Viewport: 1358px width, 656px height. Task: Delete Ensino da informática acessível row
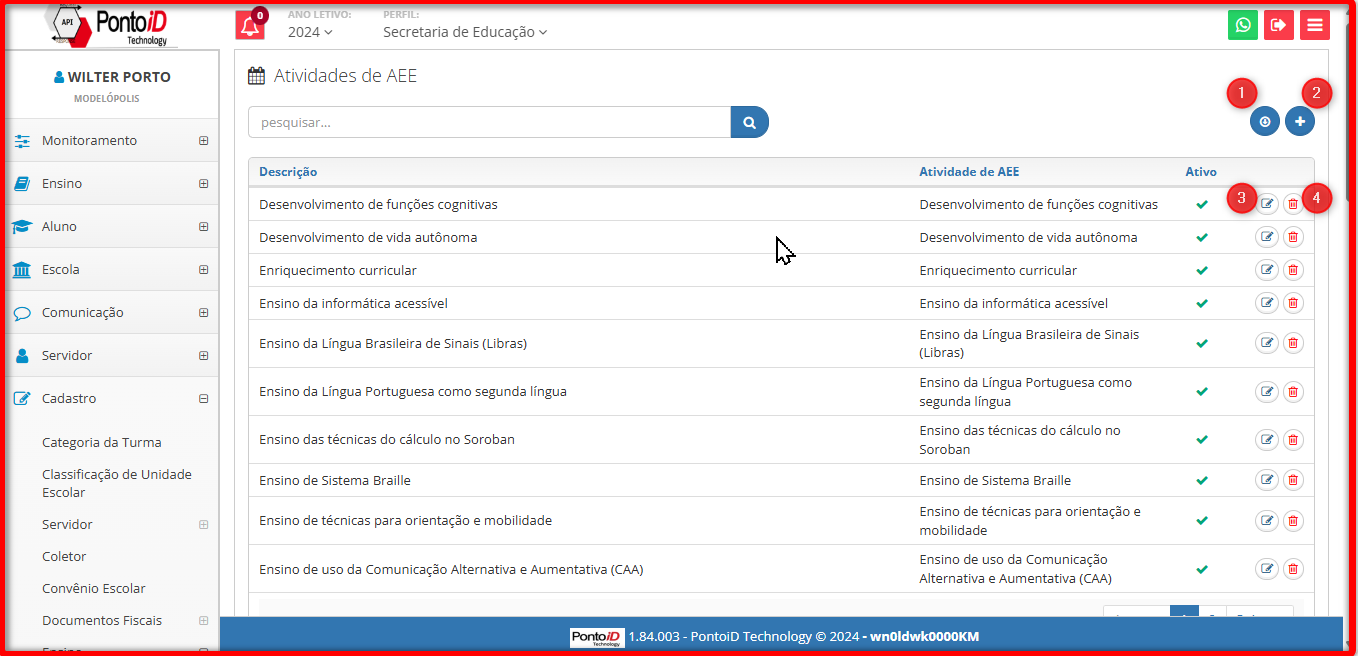pos(1293,303)
